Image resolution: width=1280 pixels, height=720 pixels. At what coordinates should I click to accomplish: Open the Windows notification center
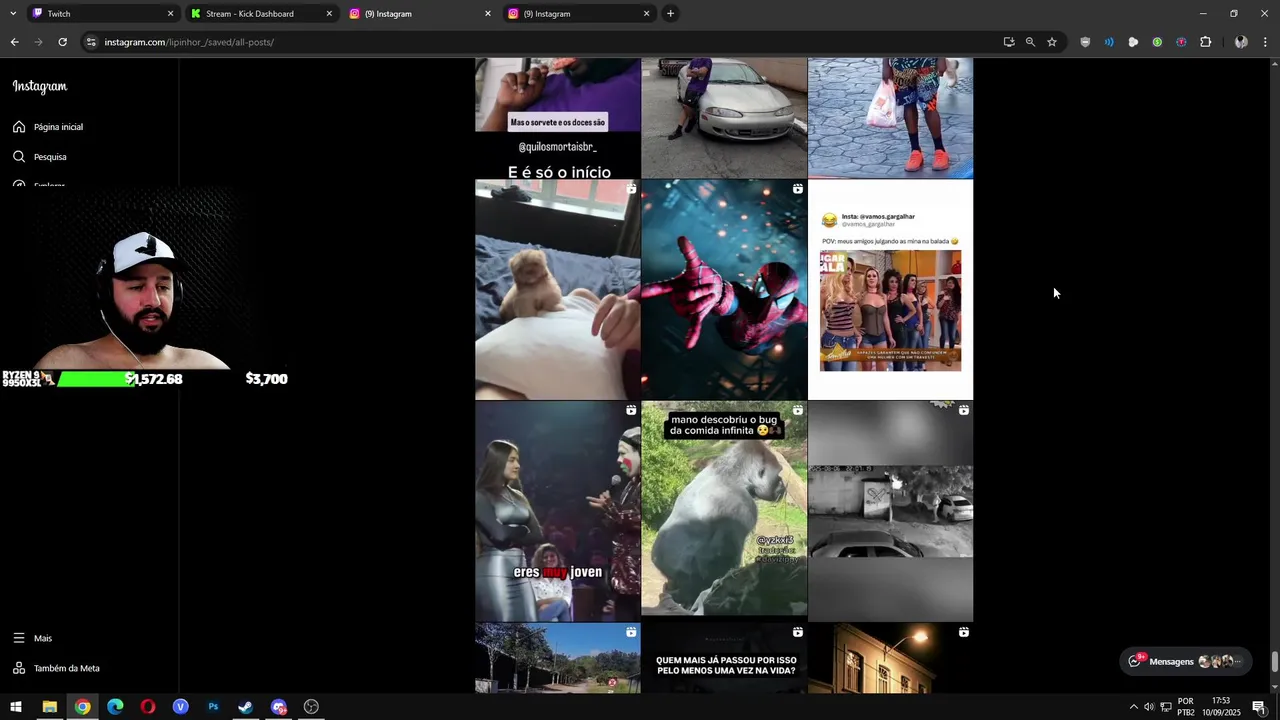click(1259, 707)
